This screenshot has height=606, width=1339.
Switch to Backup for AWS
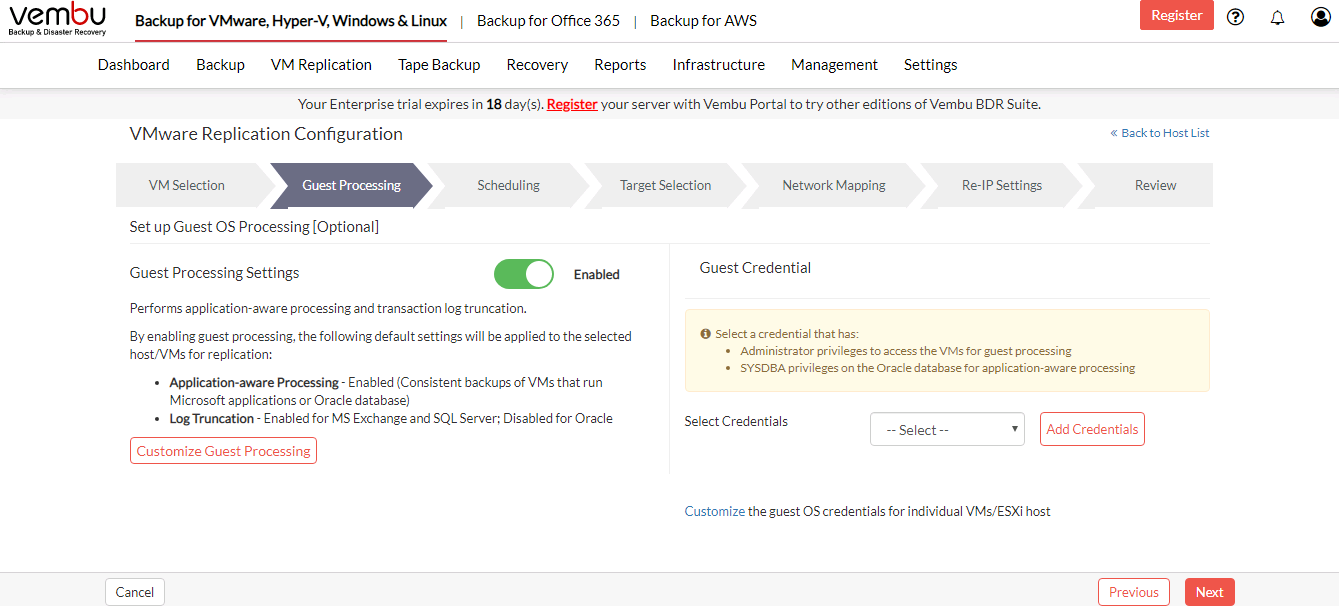coord(703,21)
